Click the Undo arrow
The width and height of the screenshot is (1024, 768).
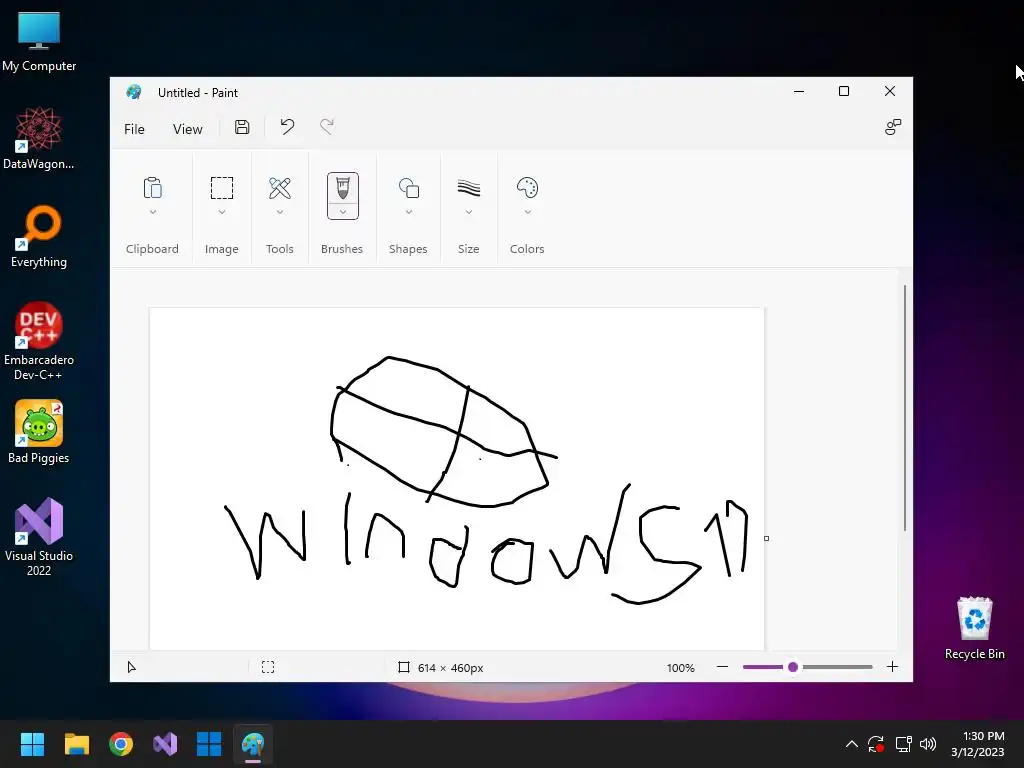(287, 127)
